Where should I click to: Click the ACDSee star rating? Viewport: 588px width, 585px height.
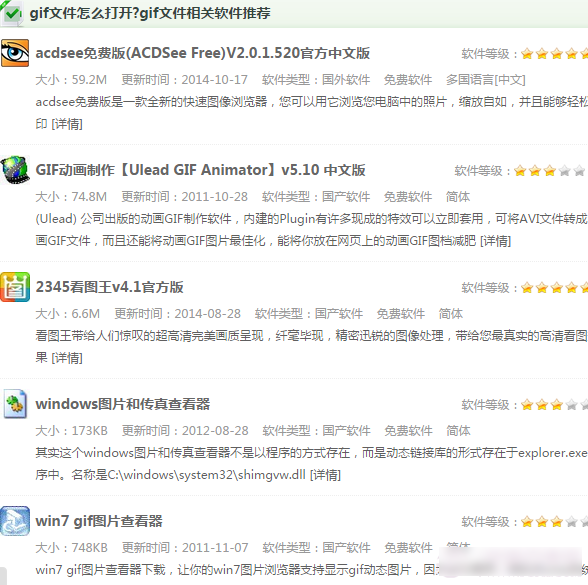[x=554, y=54]
